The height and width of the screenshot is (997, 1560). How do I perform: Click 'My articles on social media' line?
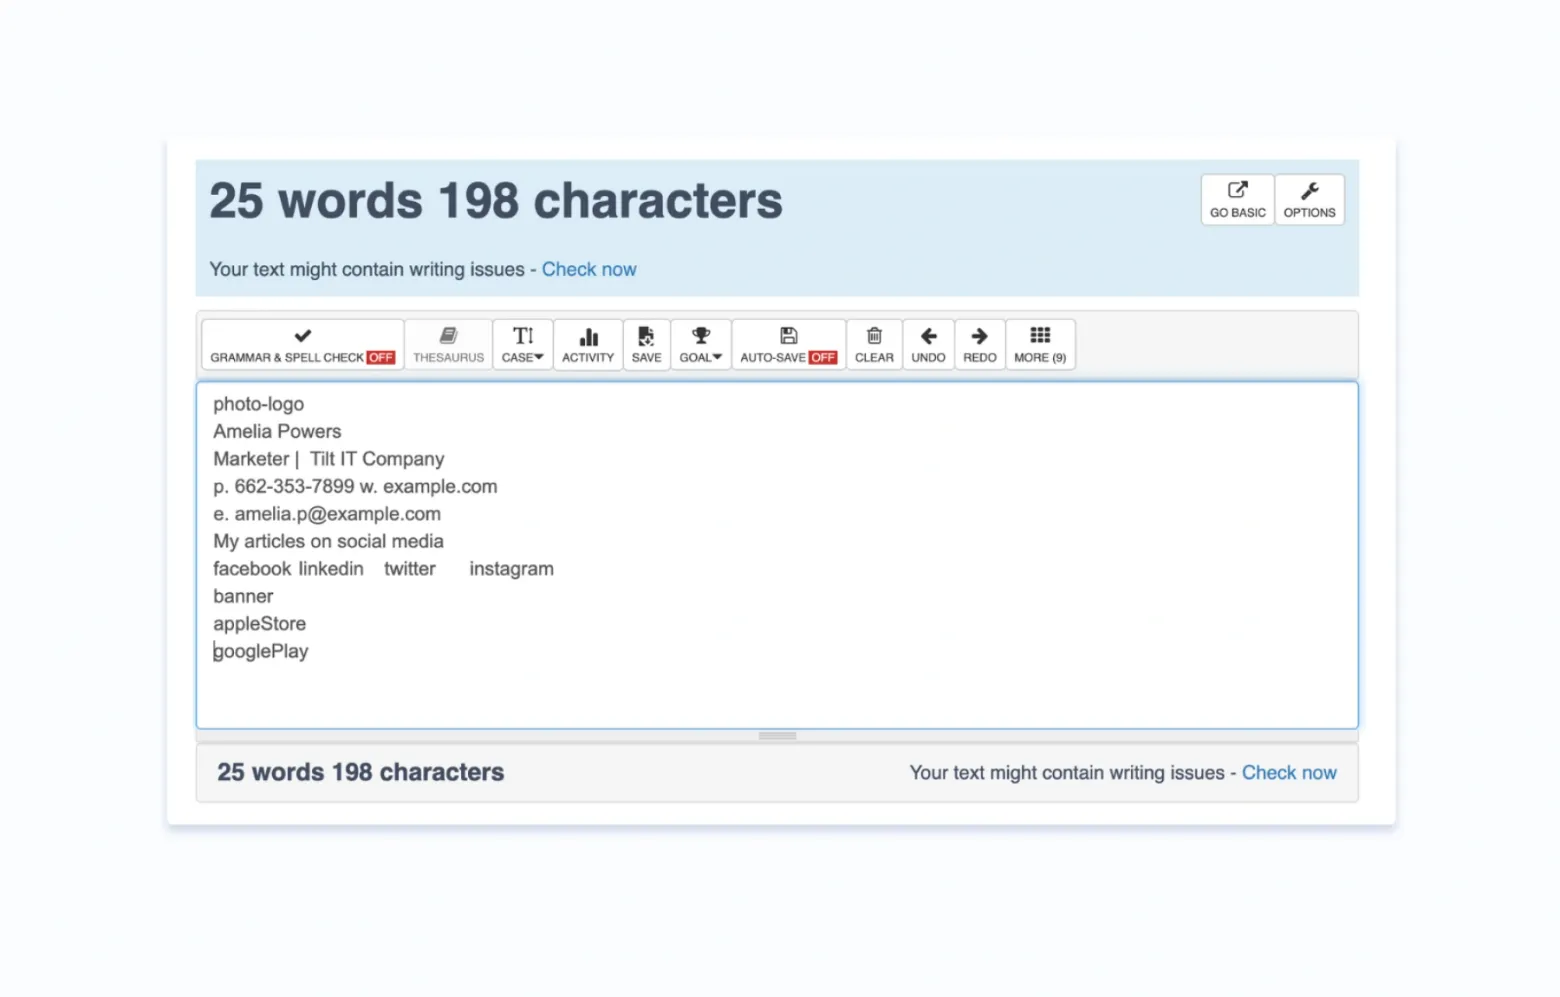[x=328, y=541]
